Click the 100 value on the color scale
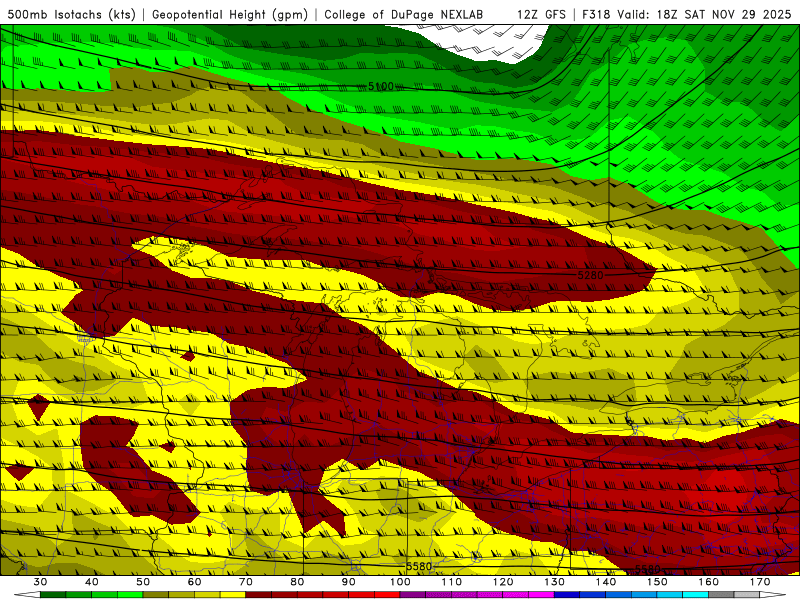The image size is (800, 600). 400,582
